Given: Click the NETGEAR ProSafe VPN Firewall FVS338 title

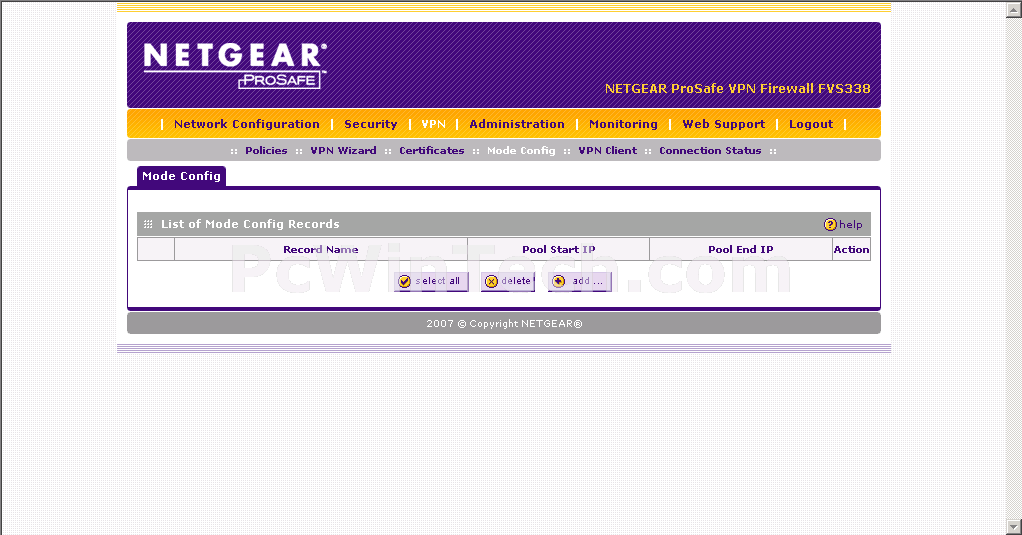Looking at the screenshot, I should 737,89.
